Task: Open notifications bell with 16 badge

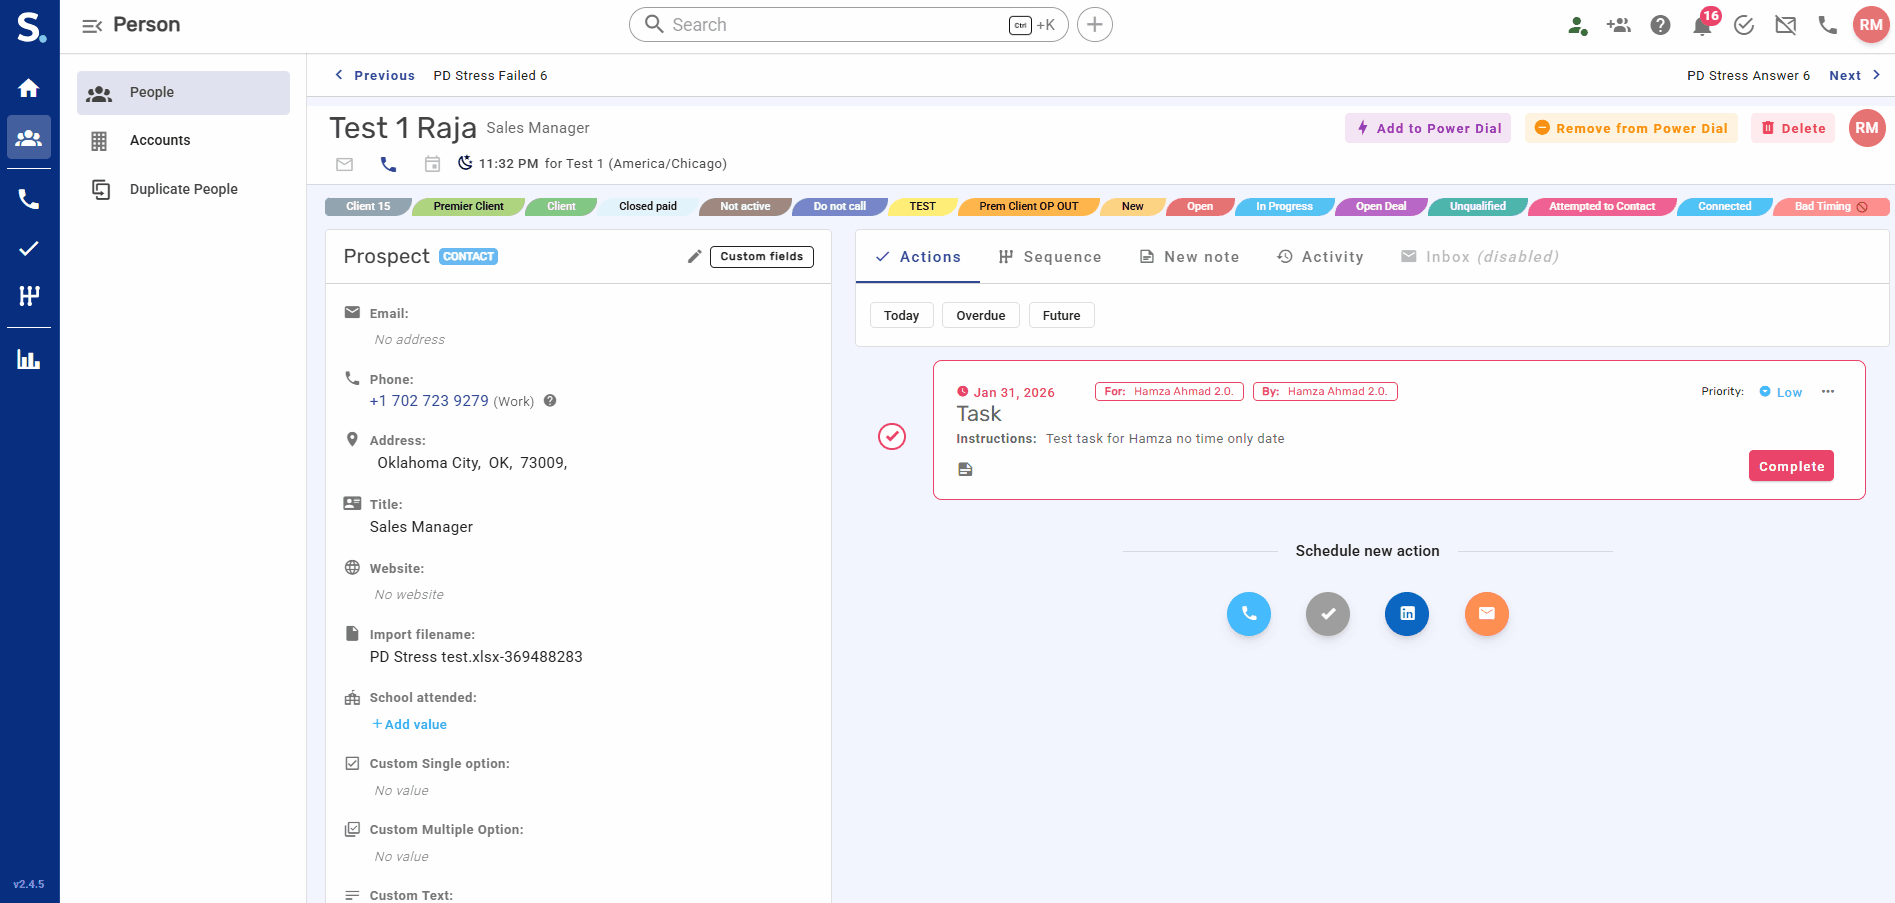Action: point(1703,24)
